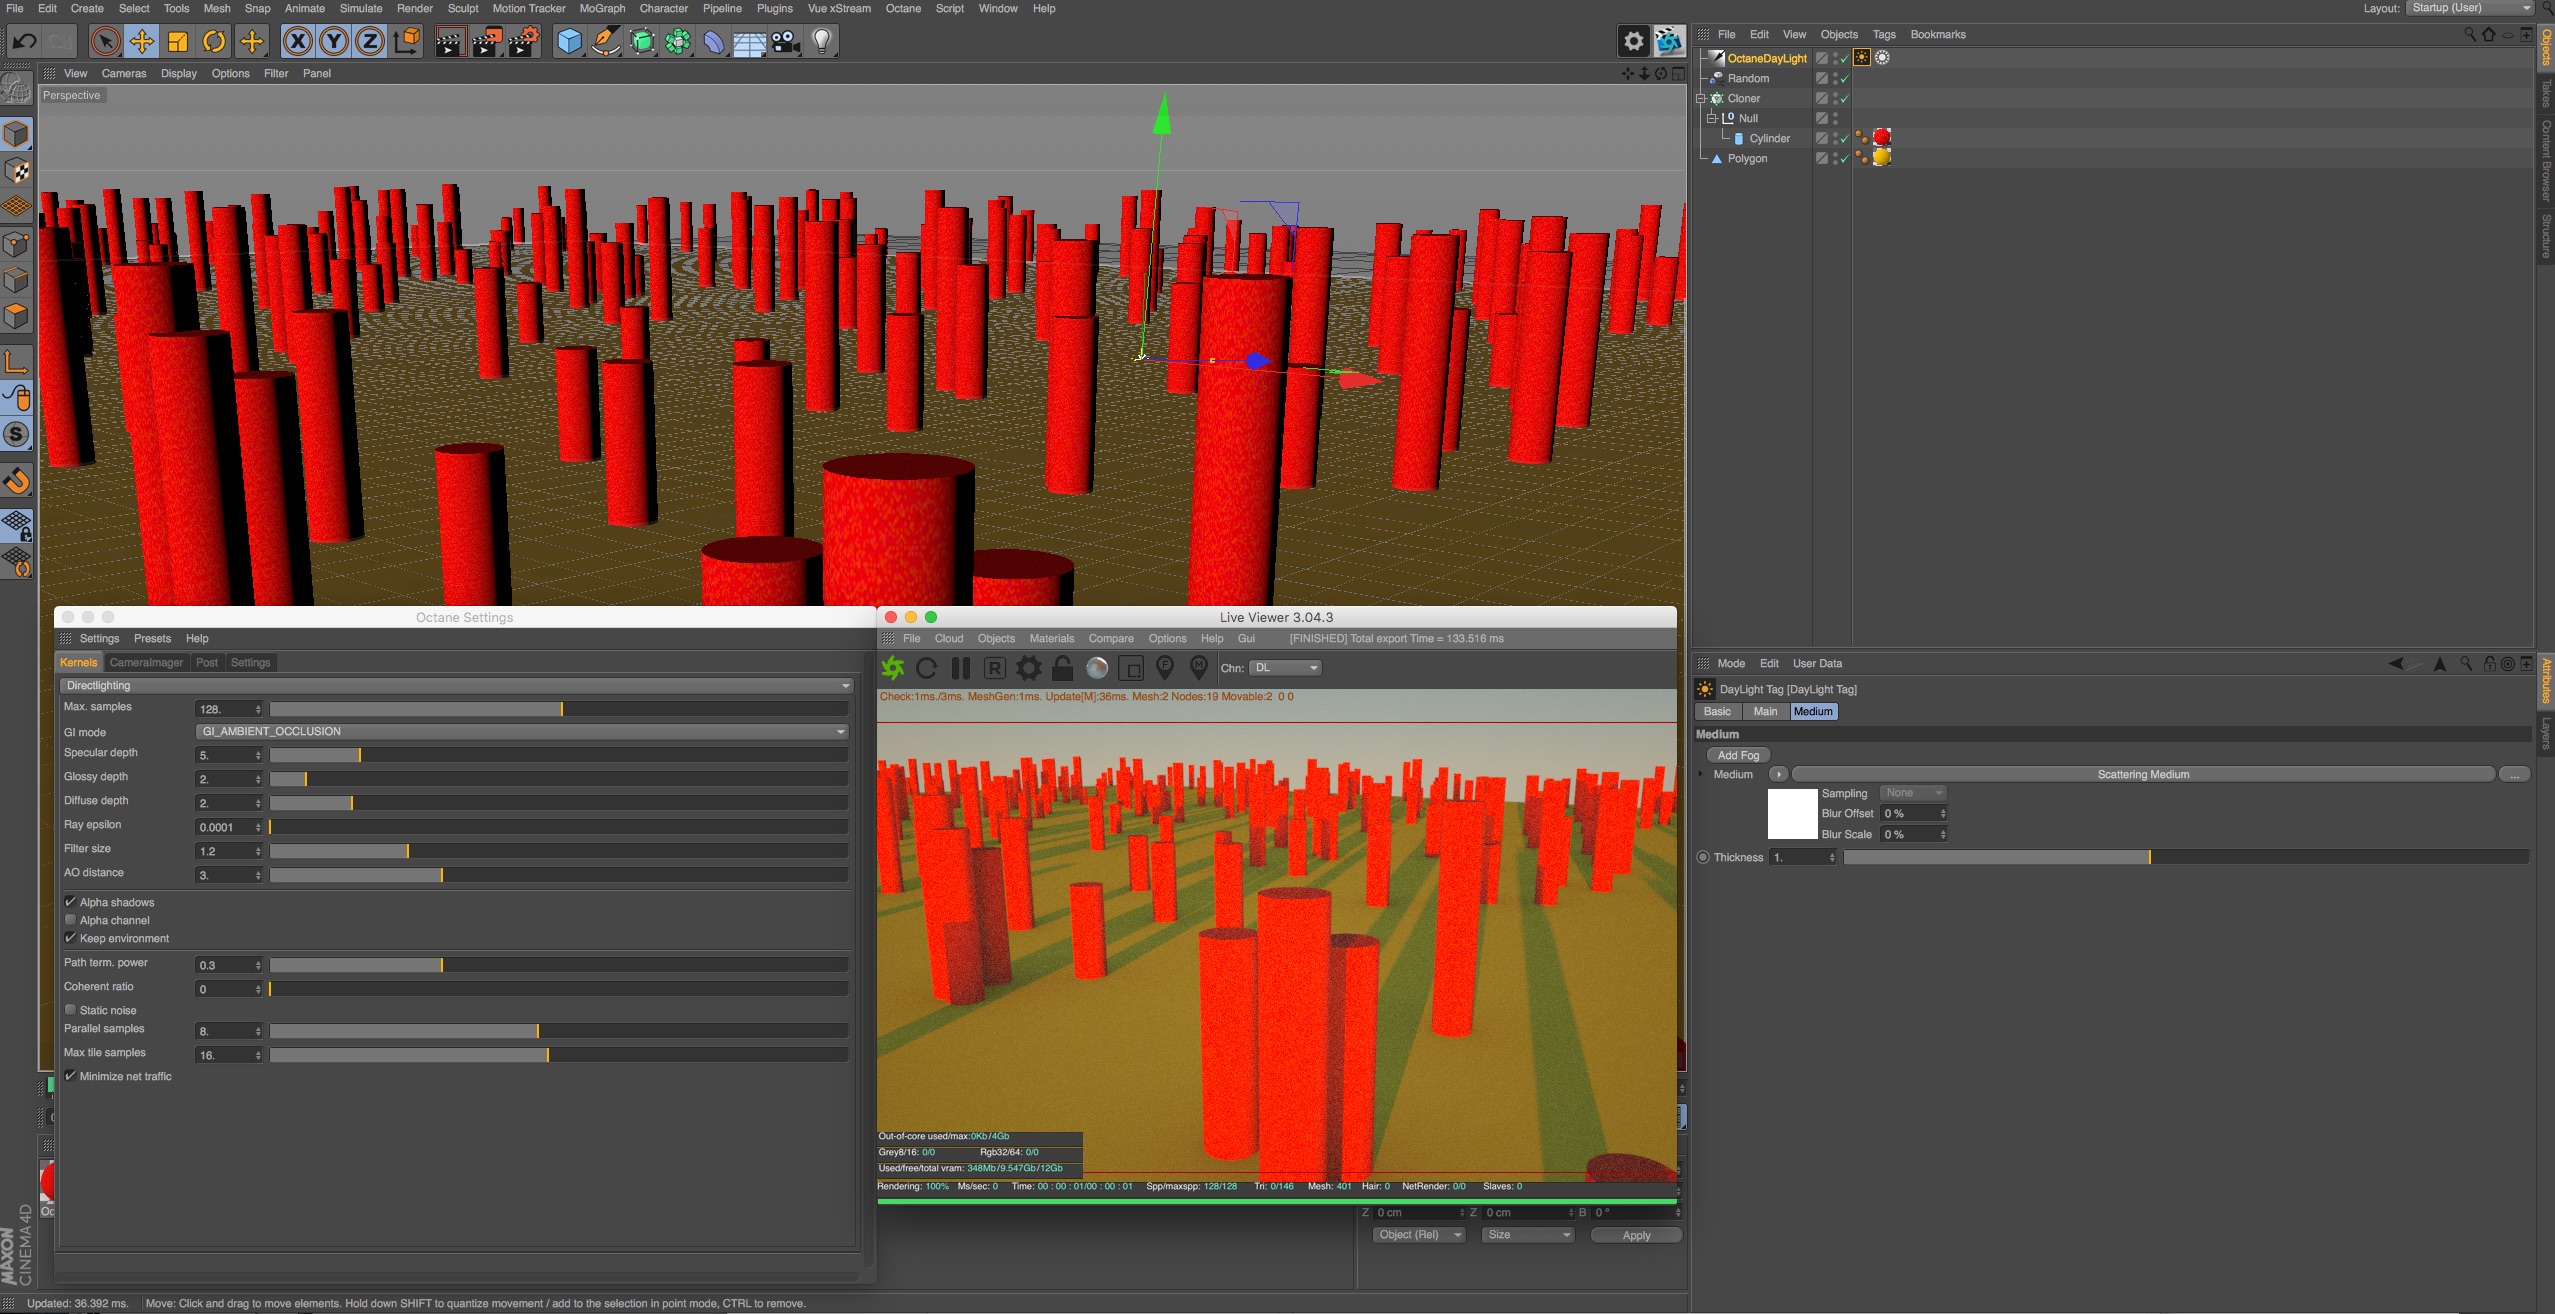Open the GI mode dropdown
The image size is (2555, 1314).
click(522, 732)
